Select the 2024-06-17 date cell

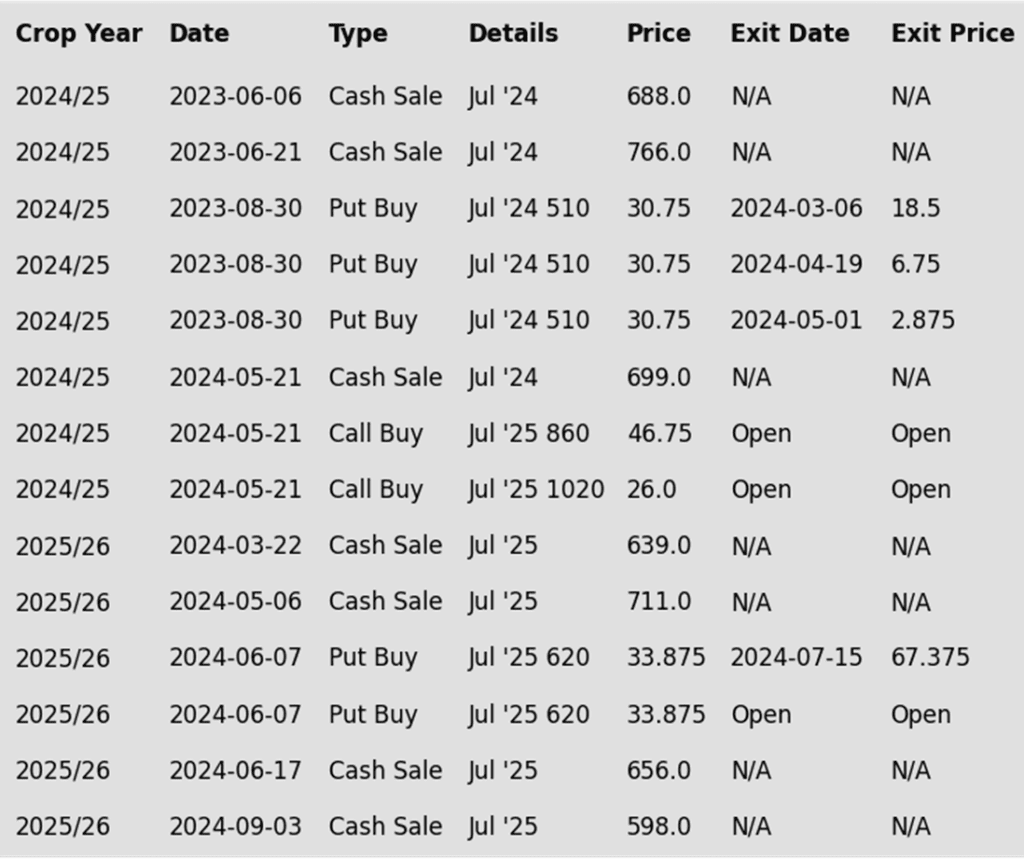(235, 771)
